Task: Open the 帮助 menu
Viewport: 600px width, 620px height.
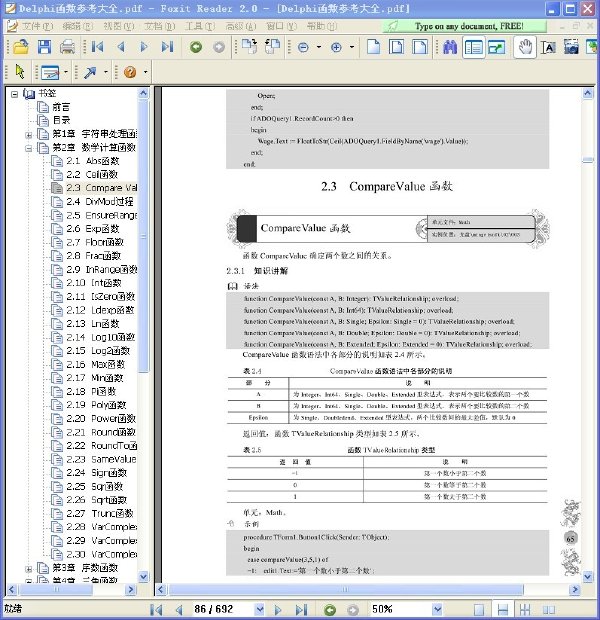Action: click(322, 26)
